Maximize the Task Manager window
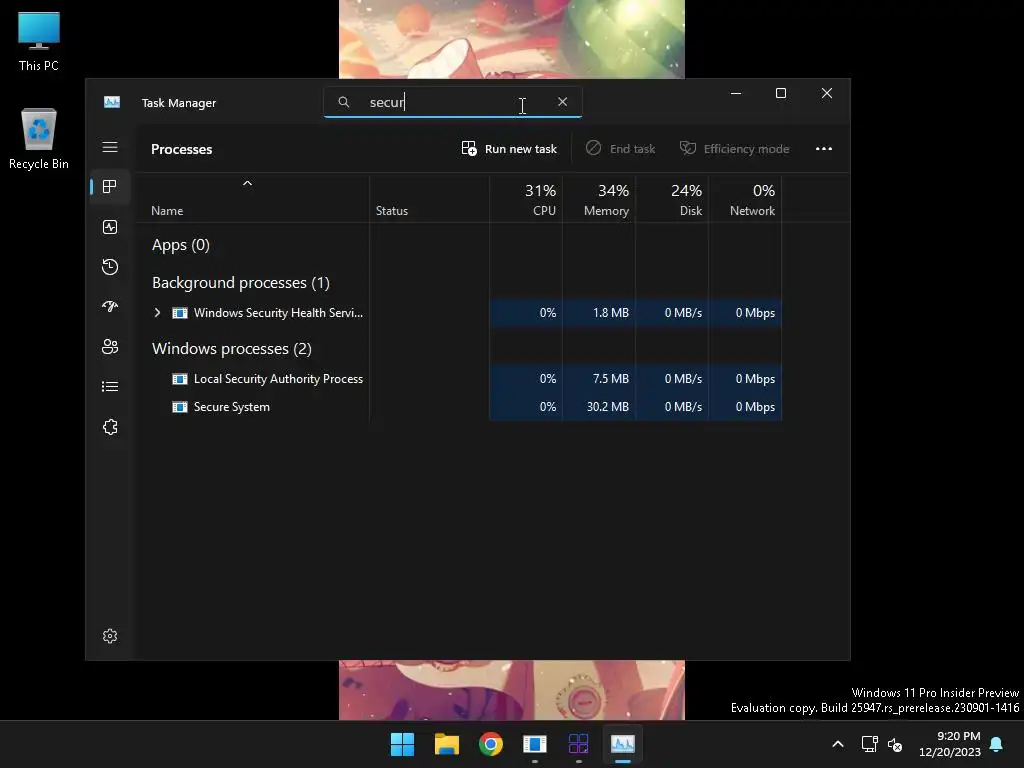The image size is (1024, 768). click(780, 93)
